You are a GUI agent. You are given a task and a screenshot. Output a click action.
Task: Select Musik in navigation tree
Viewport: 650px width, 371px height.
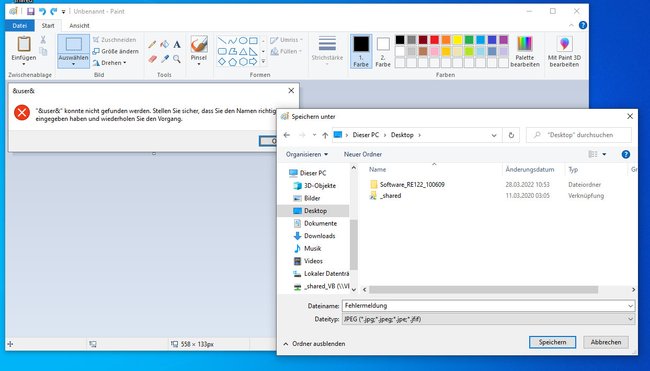point(307,248)
